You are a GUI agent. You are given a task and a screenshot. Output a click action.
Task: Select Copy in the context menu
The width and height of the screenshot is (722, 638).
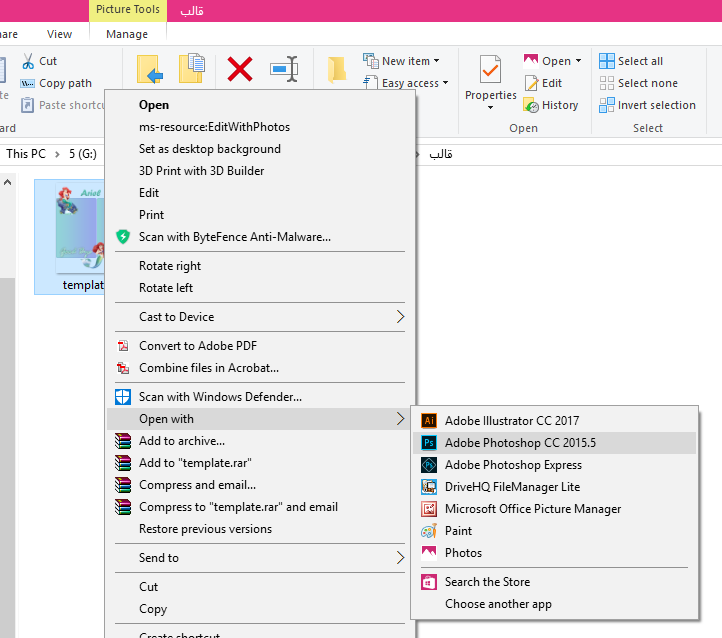260,609
